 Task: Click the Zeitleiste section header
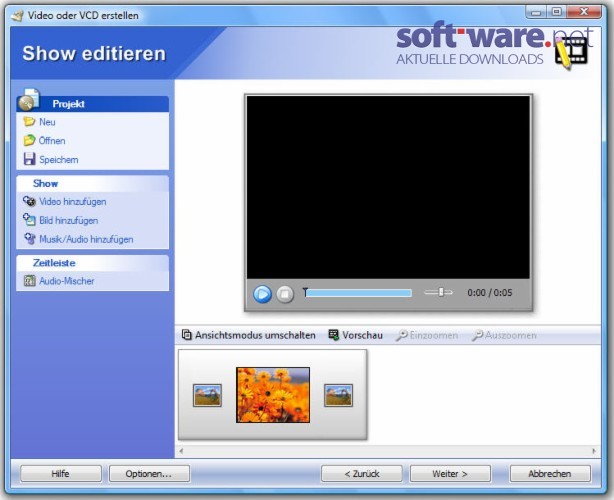pos(93,263)
